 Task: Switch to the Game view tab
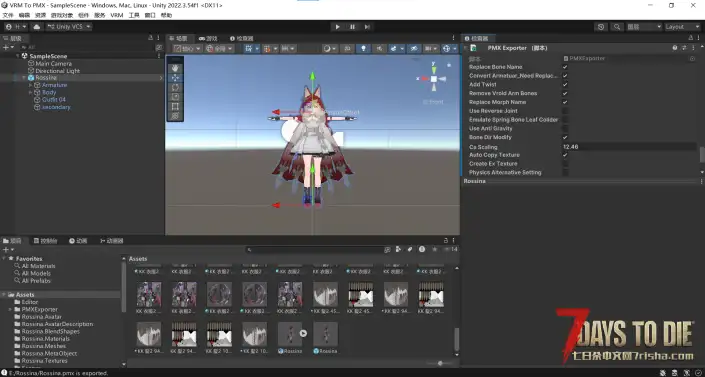click(x=209, y=39)
